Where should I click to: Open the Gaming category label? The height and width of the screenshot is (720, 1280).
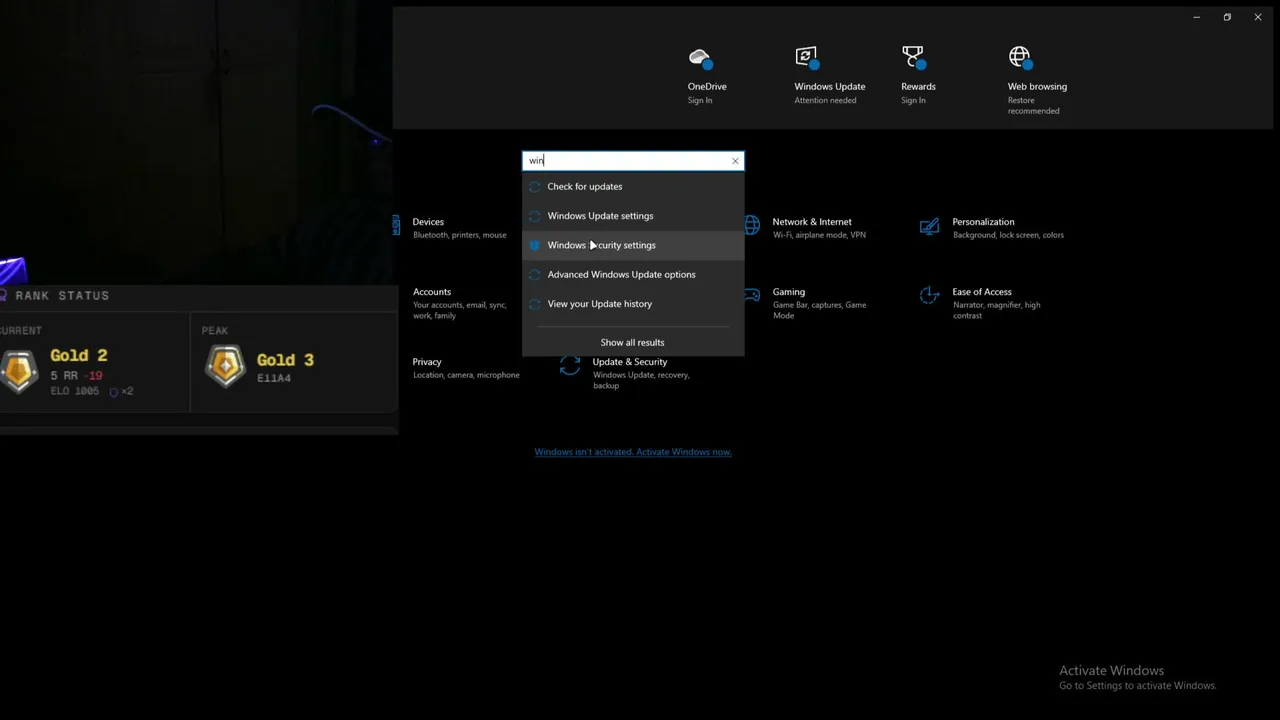tap(789, 292)
